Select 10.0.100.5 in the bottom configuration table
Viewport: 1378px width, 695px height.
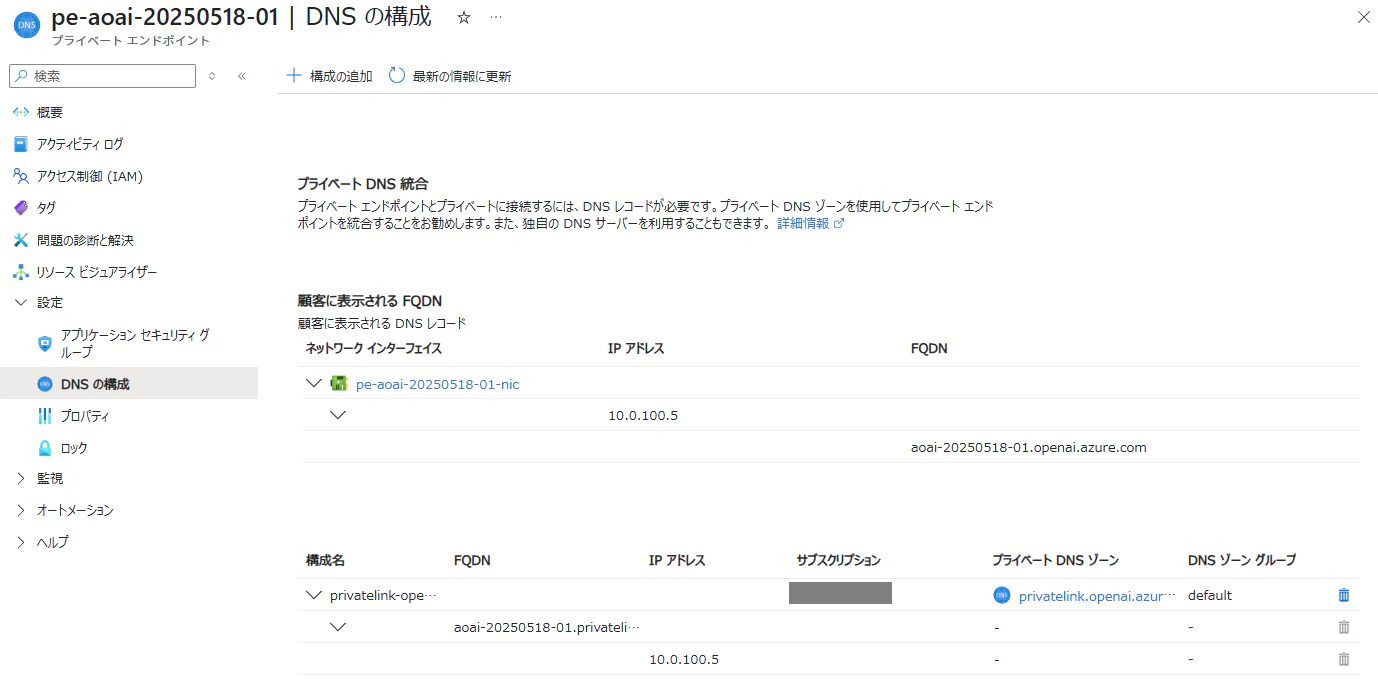(x=684, y=659)
